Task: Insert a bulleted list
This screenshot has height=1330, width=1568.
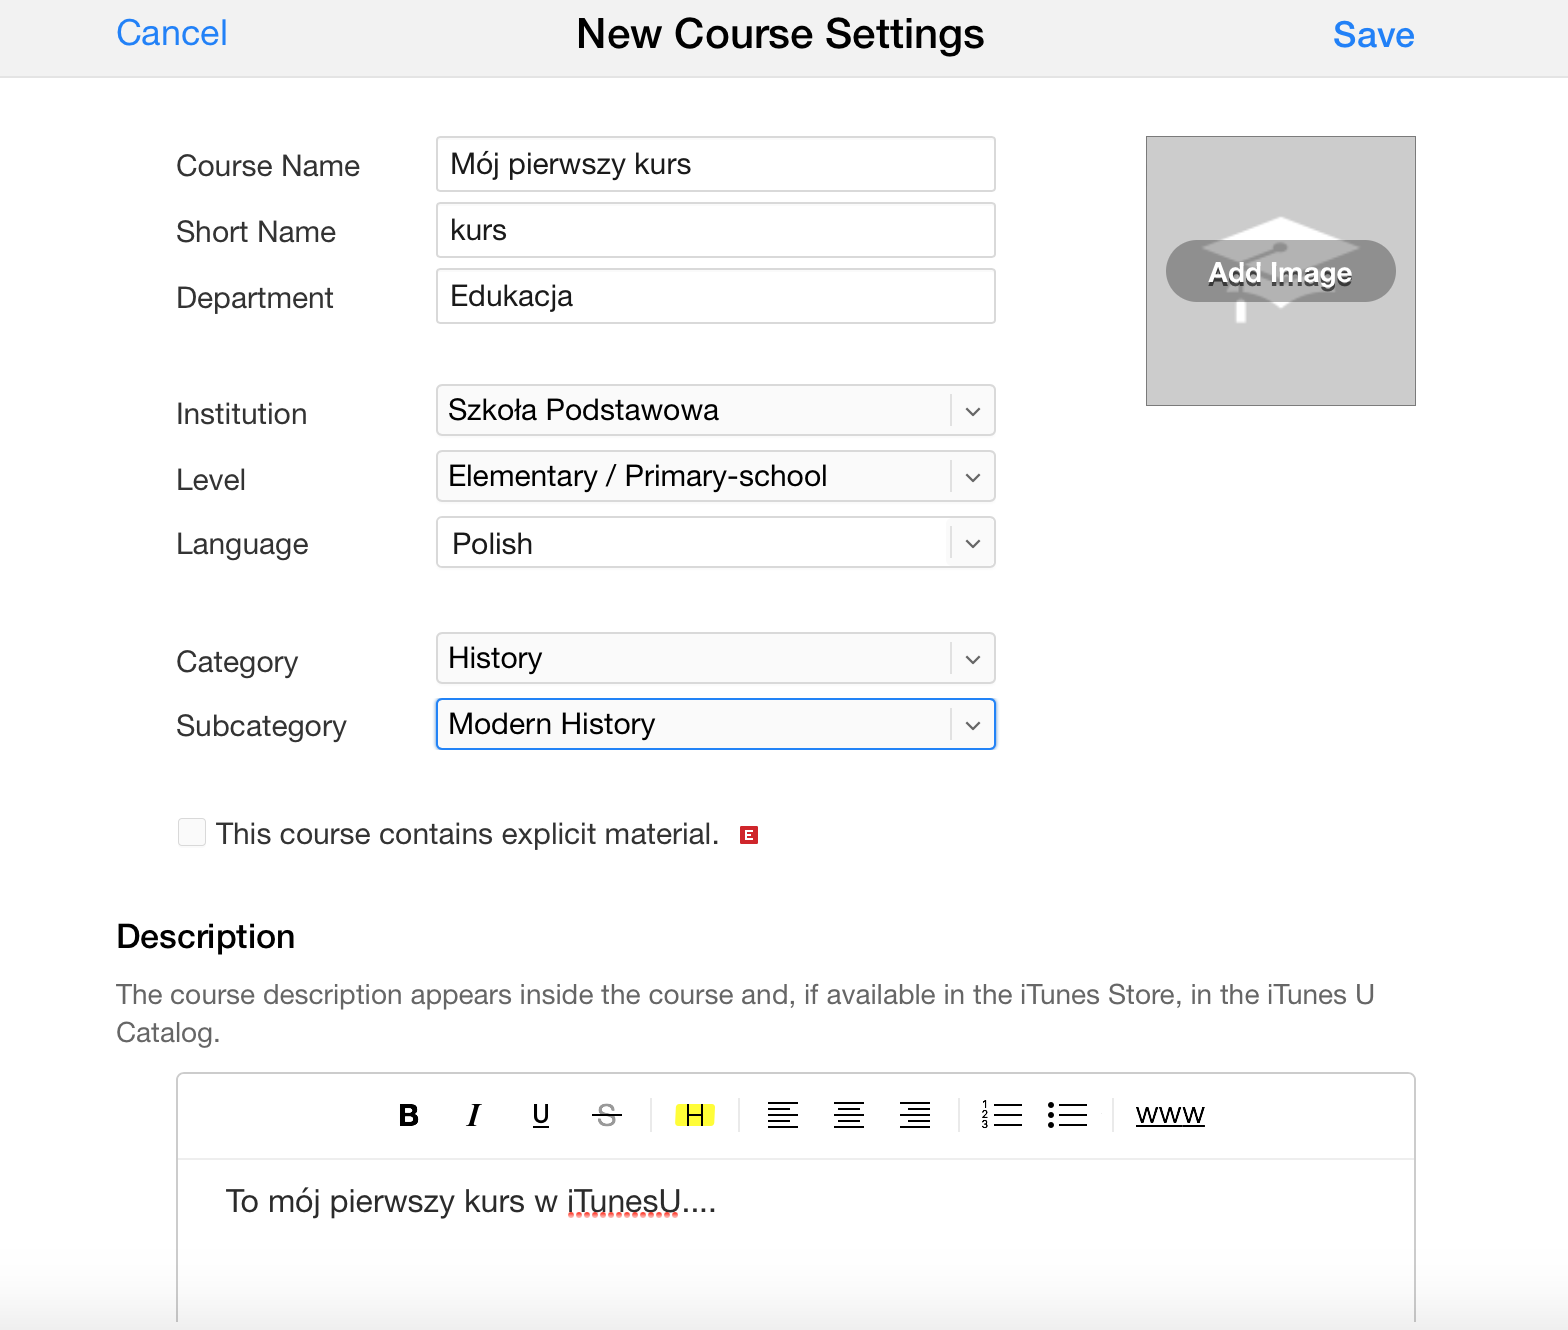Action: 1068,1115
